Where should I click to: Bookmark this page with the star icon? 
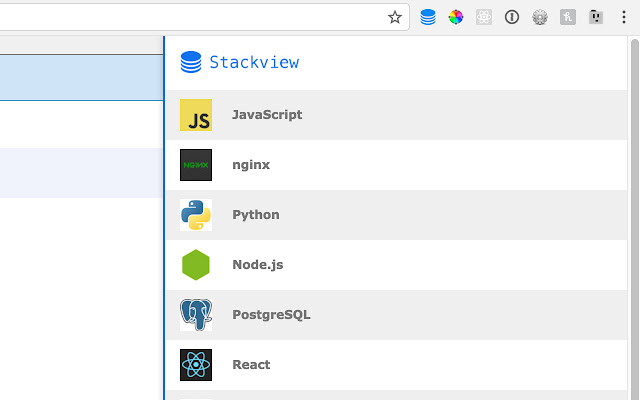395,17
